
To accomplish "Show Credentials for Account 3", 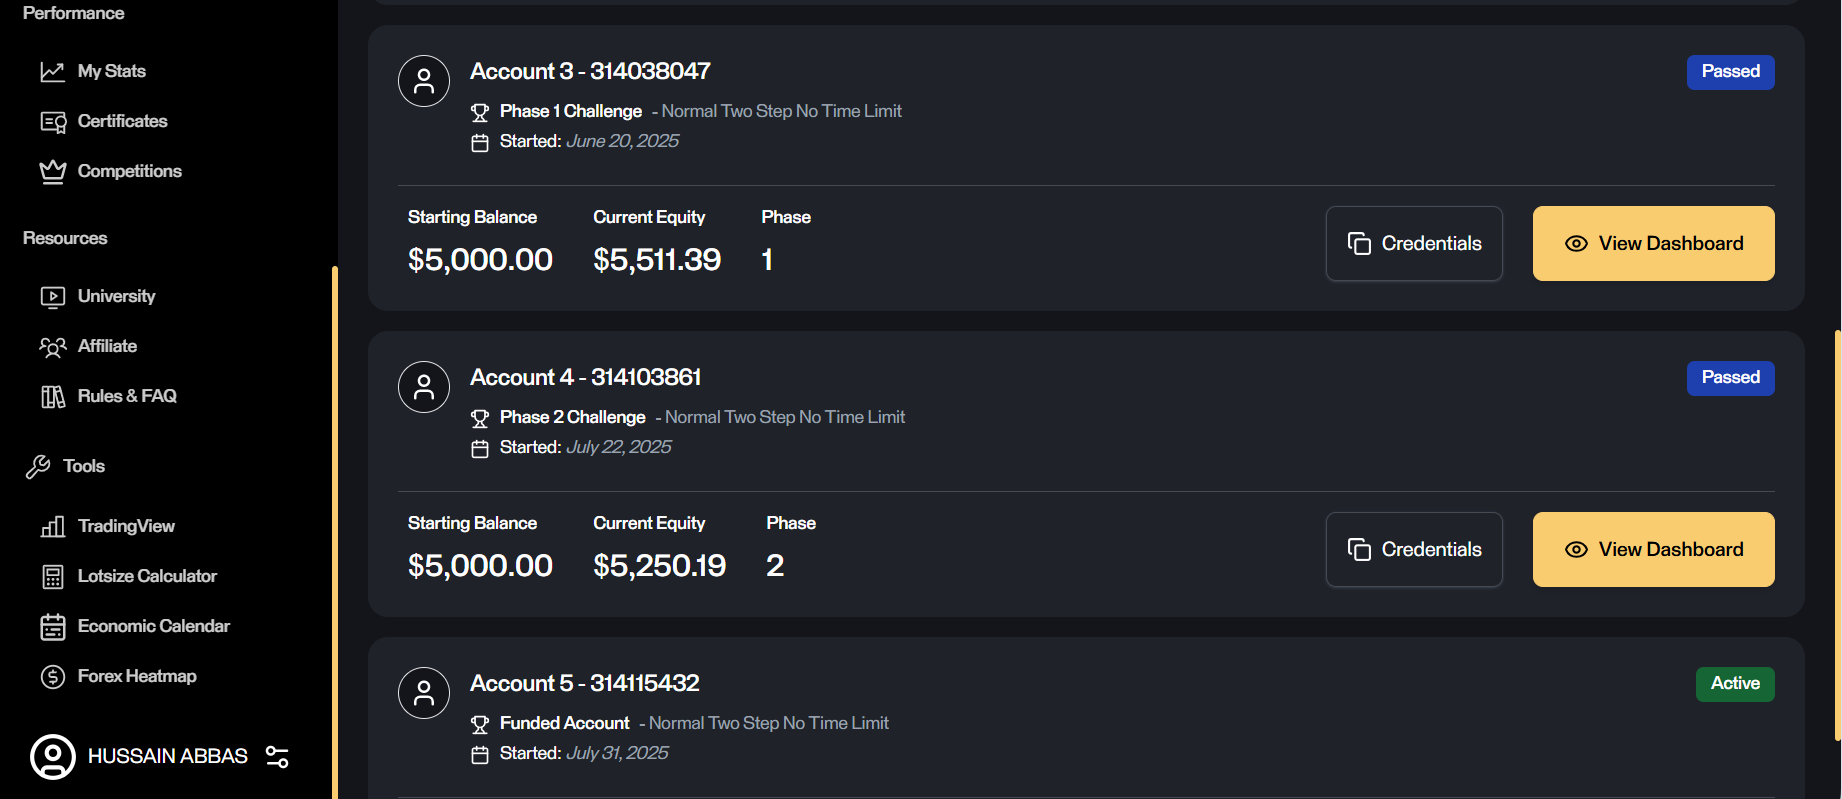I will 1414,244.
